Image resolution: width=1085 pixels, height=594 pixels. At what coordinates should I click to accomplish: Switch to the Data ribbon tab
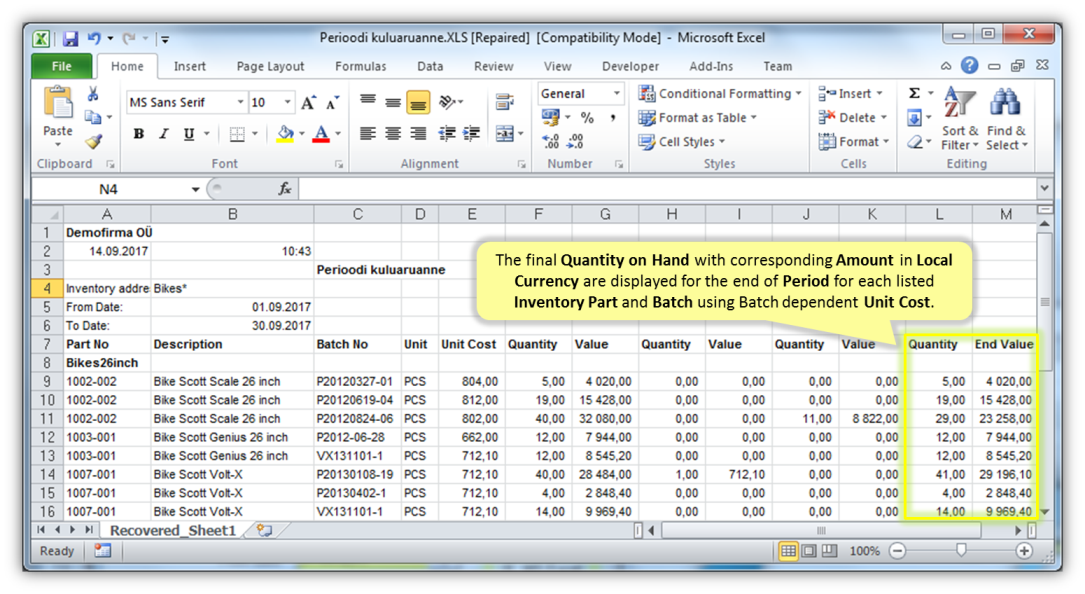pyautogui.click(x=430, y=66)
